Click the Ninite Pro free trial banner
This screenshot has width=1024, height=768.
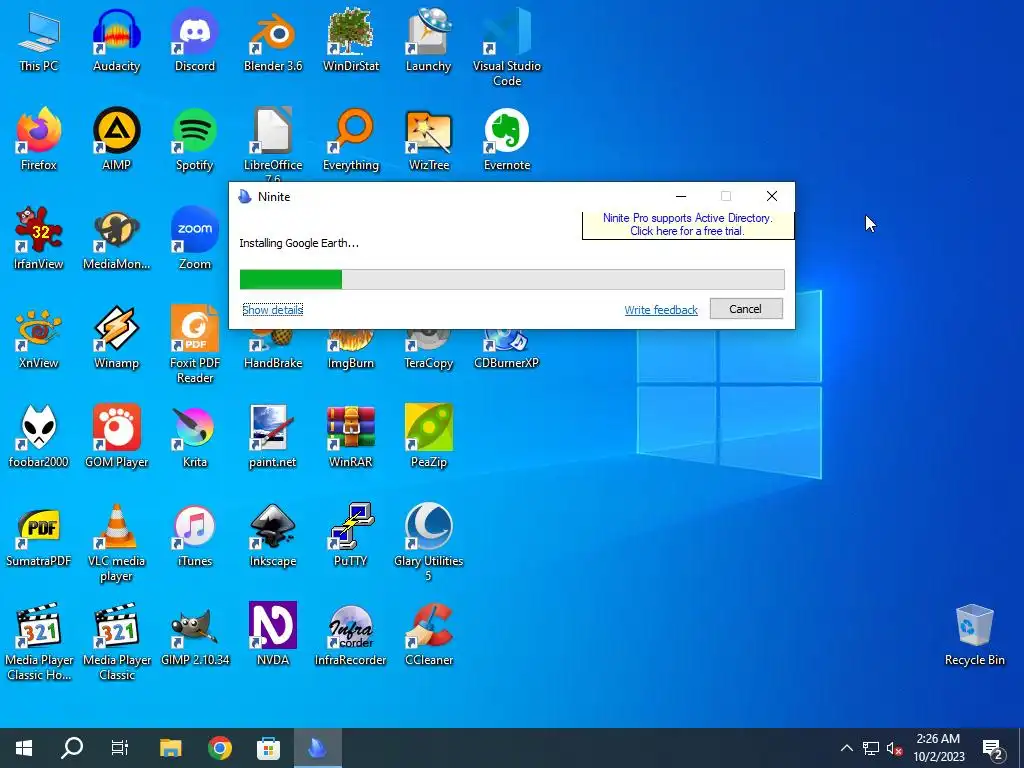[688, 225]
